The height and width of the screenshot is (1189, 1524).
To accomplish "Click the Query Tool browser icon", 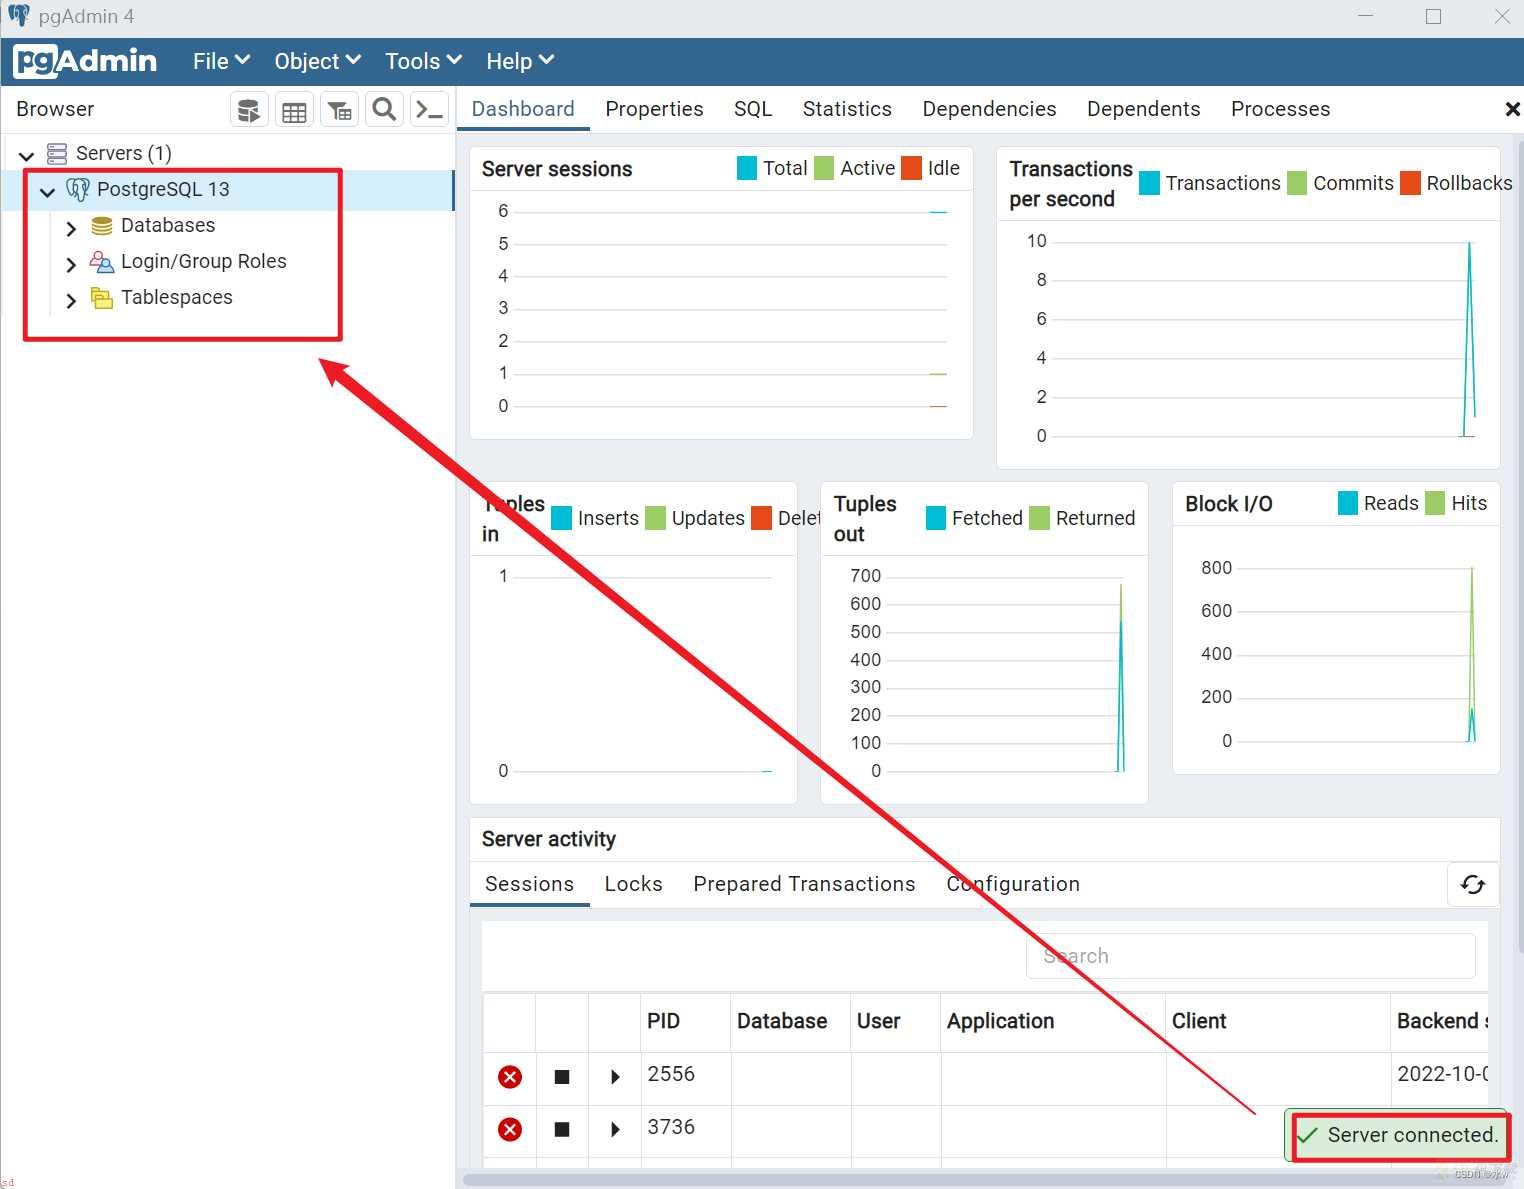I will coord(249,109).
